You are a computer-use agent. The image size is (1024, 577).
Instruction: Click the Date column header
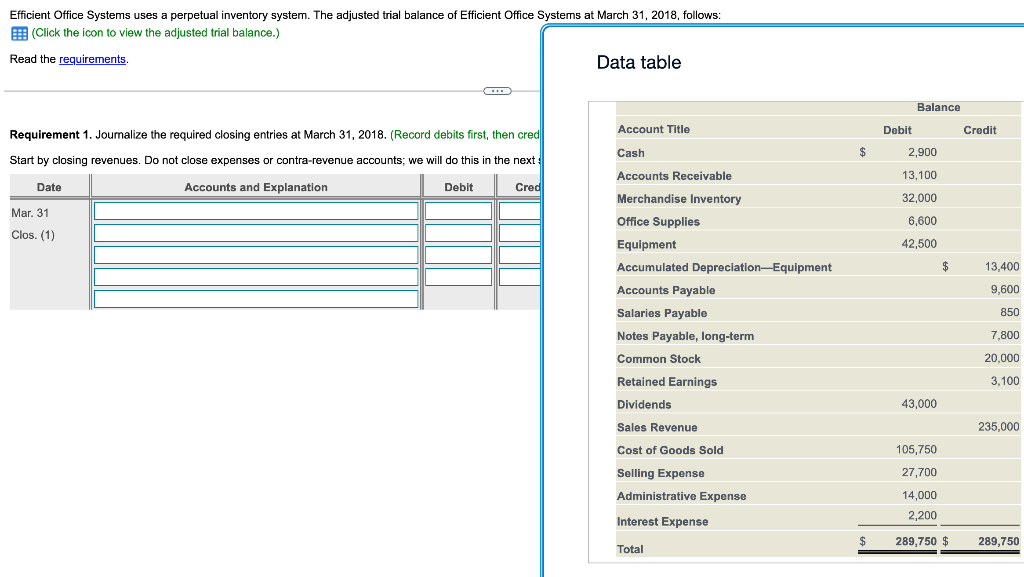[50, 185]
